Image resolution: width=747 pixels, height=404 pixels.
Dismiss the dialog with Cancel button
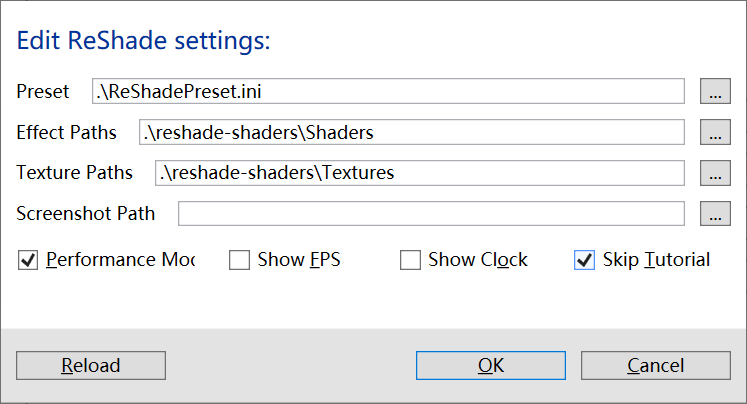click(x=655, y=366)
